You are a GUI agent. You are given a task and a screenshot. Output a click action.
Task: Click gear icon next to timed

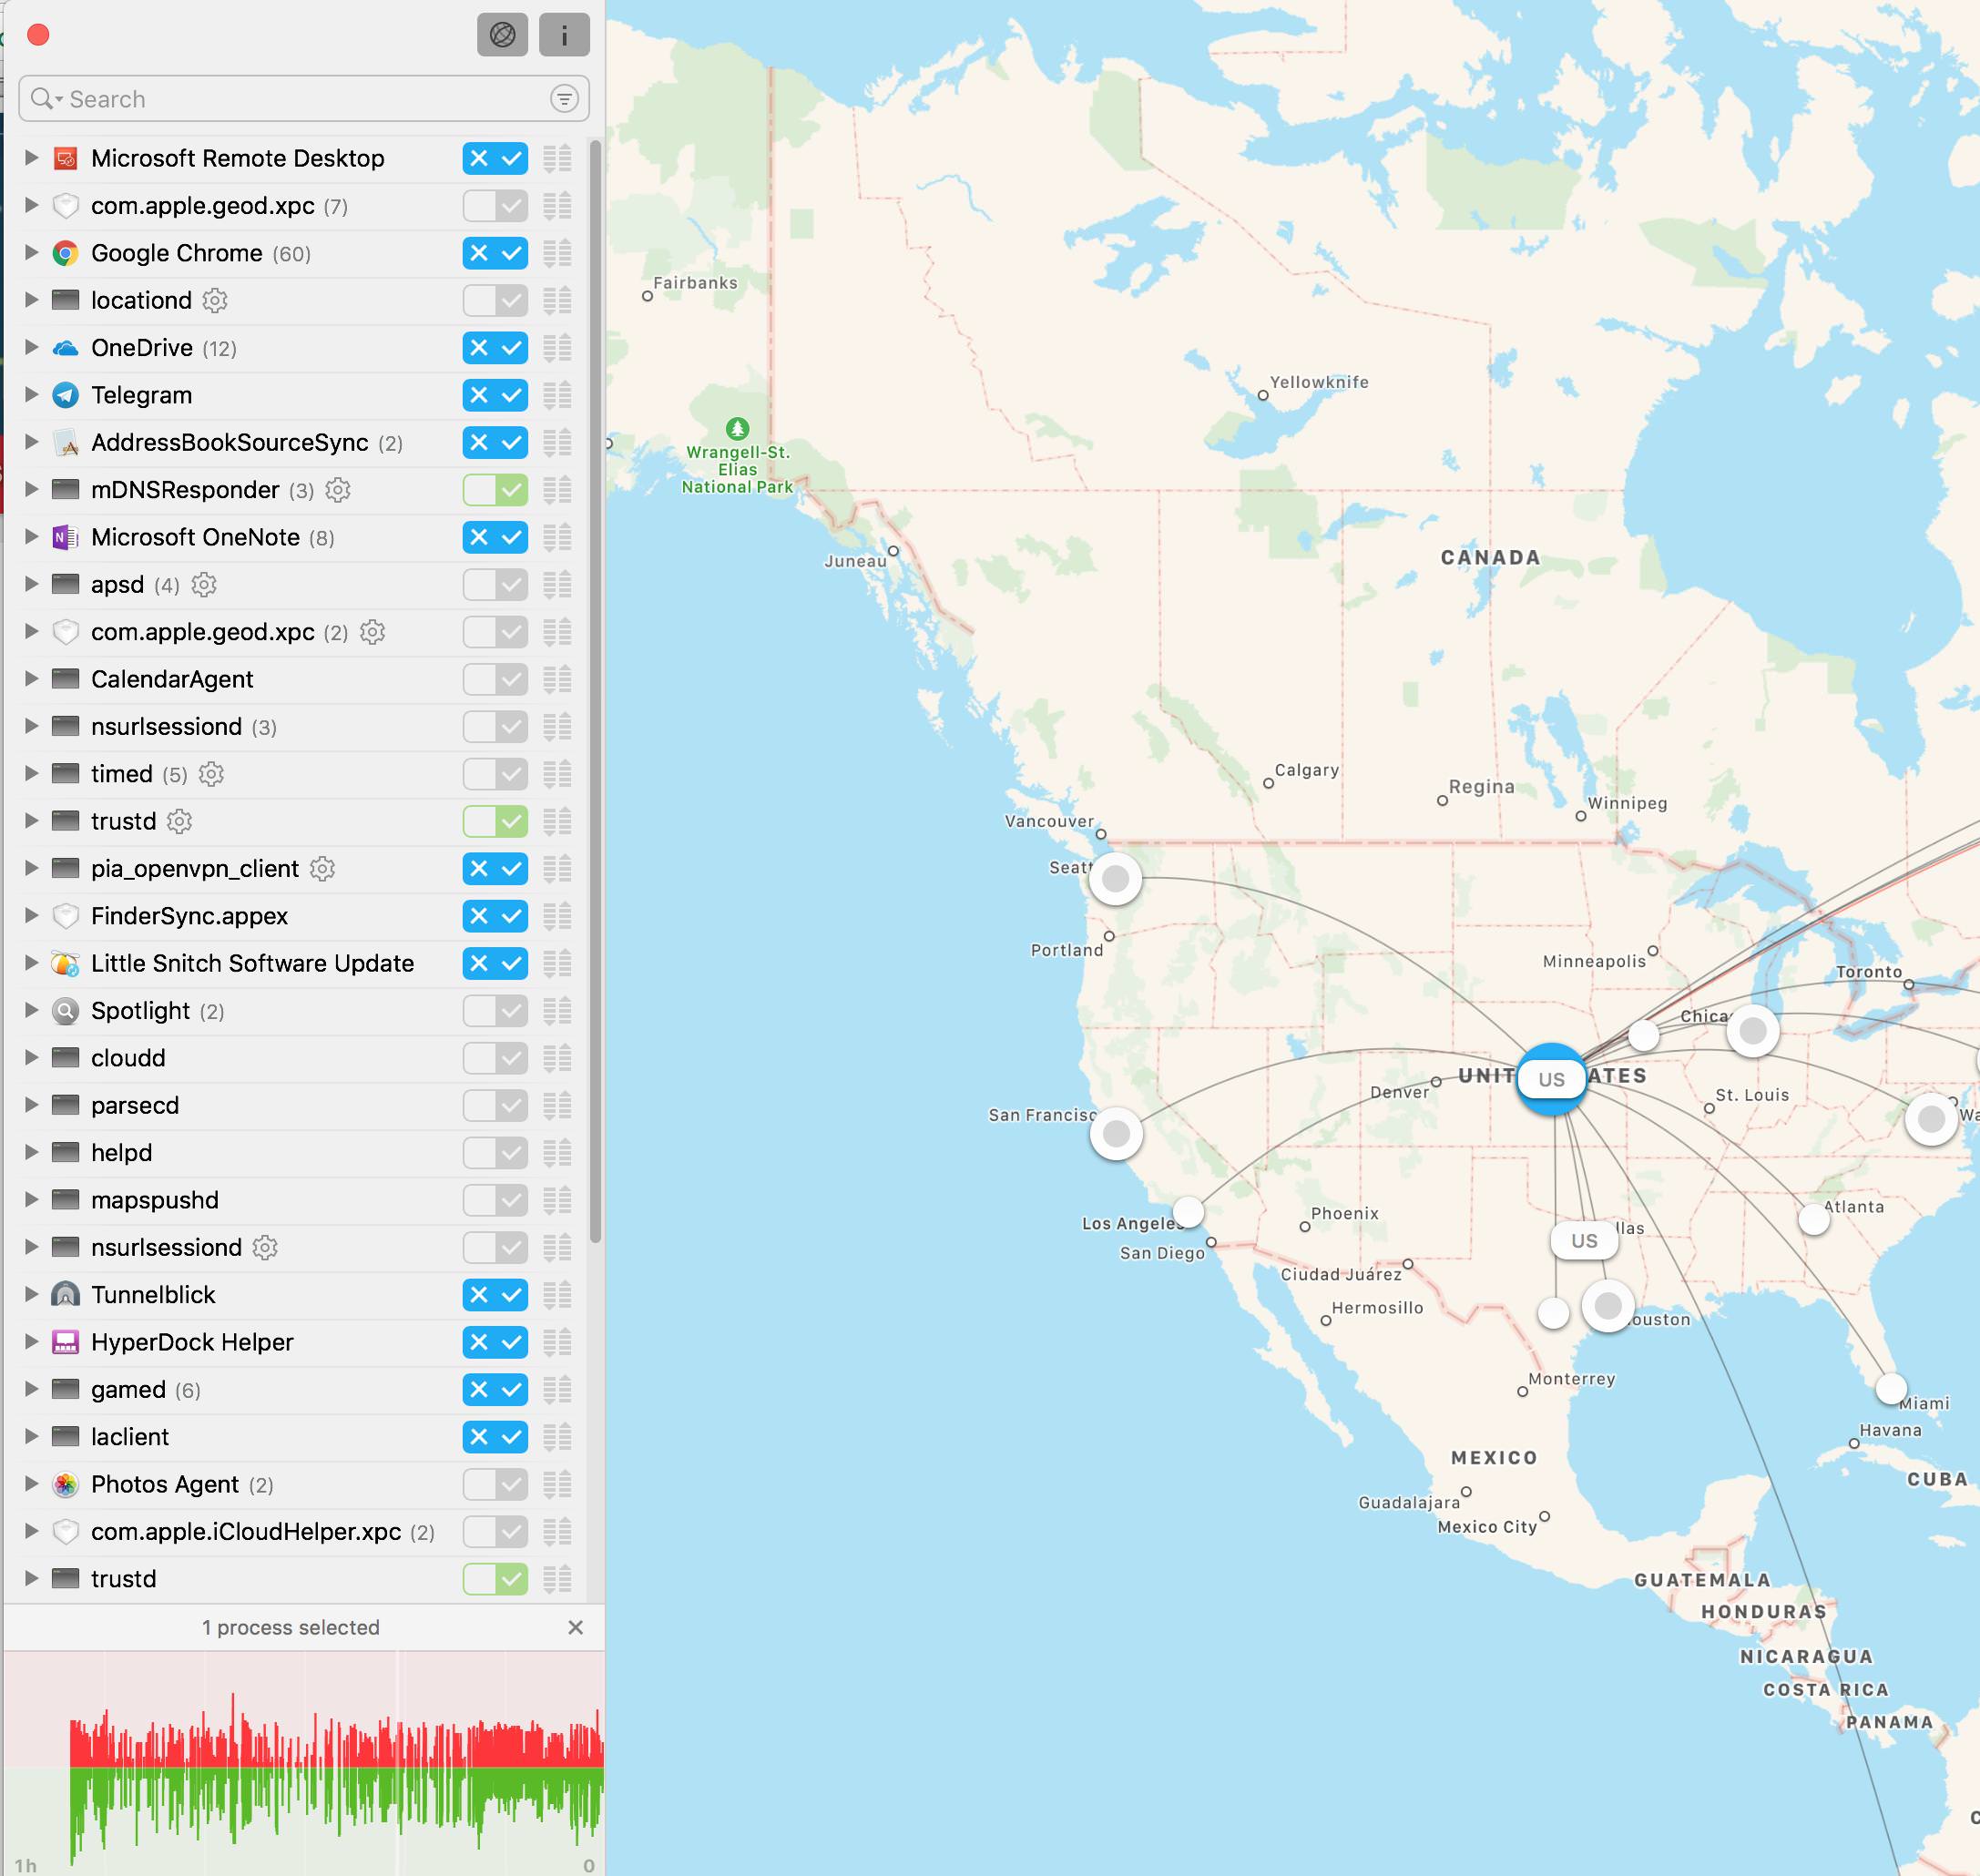(x=211, y=774)
